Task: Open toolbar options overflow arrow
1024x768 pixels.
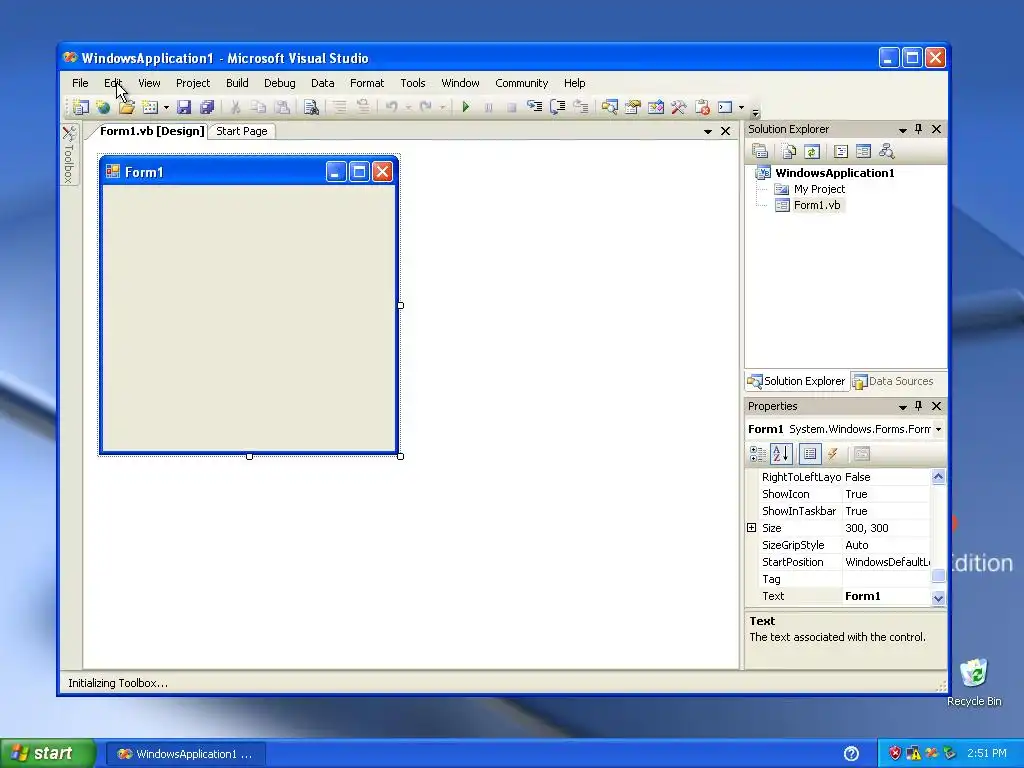Action: tap(755, 112)
